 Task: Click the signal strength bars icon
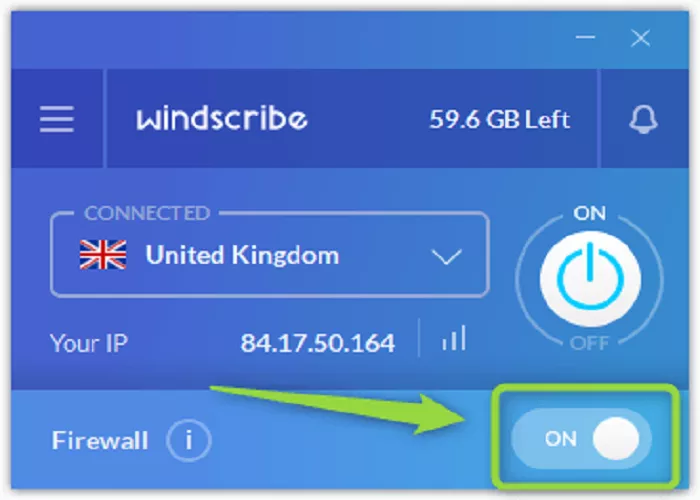[454, 338]
